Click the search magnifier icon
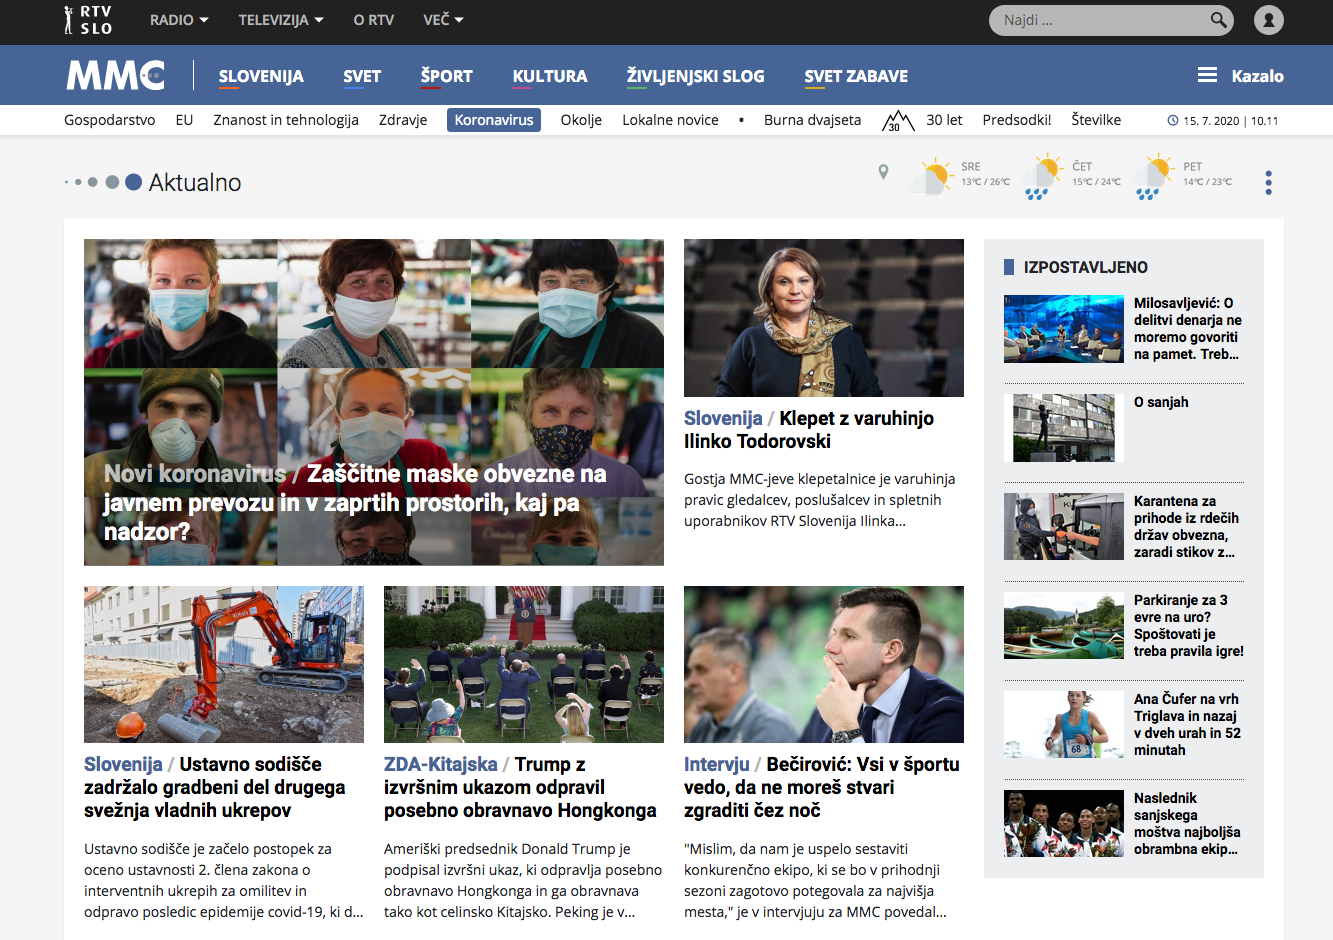 point(1217,20)
